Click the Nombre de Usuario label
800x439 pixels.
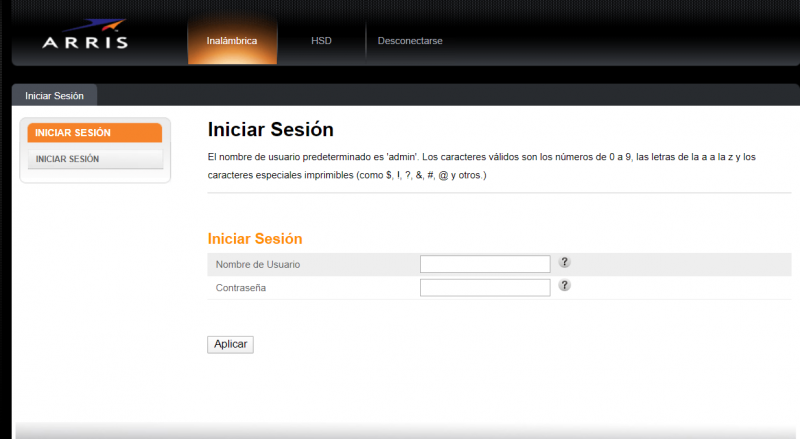(258, 264)
